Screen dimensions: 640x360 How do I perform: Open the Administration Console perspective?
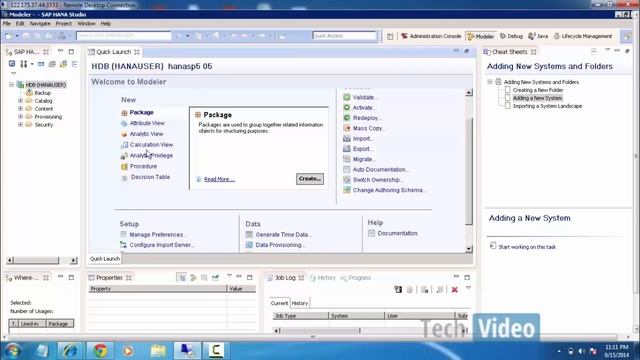pos(431,36)
